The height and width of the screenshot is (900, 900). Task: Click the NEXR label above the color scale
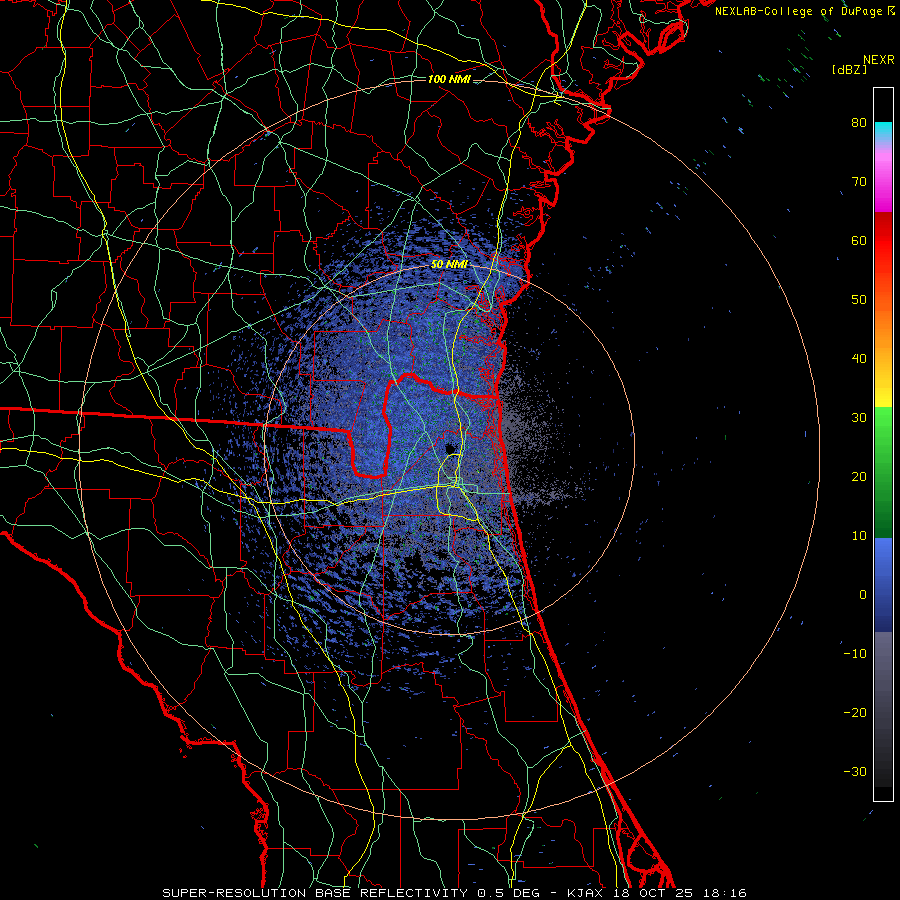(x=878, y=60)
